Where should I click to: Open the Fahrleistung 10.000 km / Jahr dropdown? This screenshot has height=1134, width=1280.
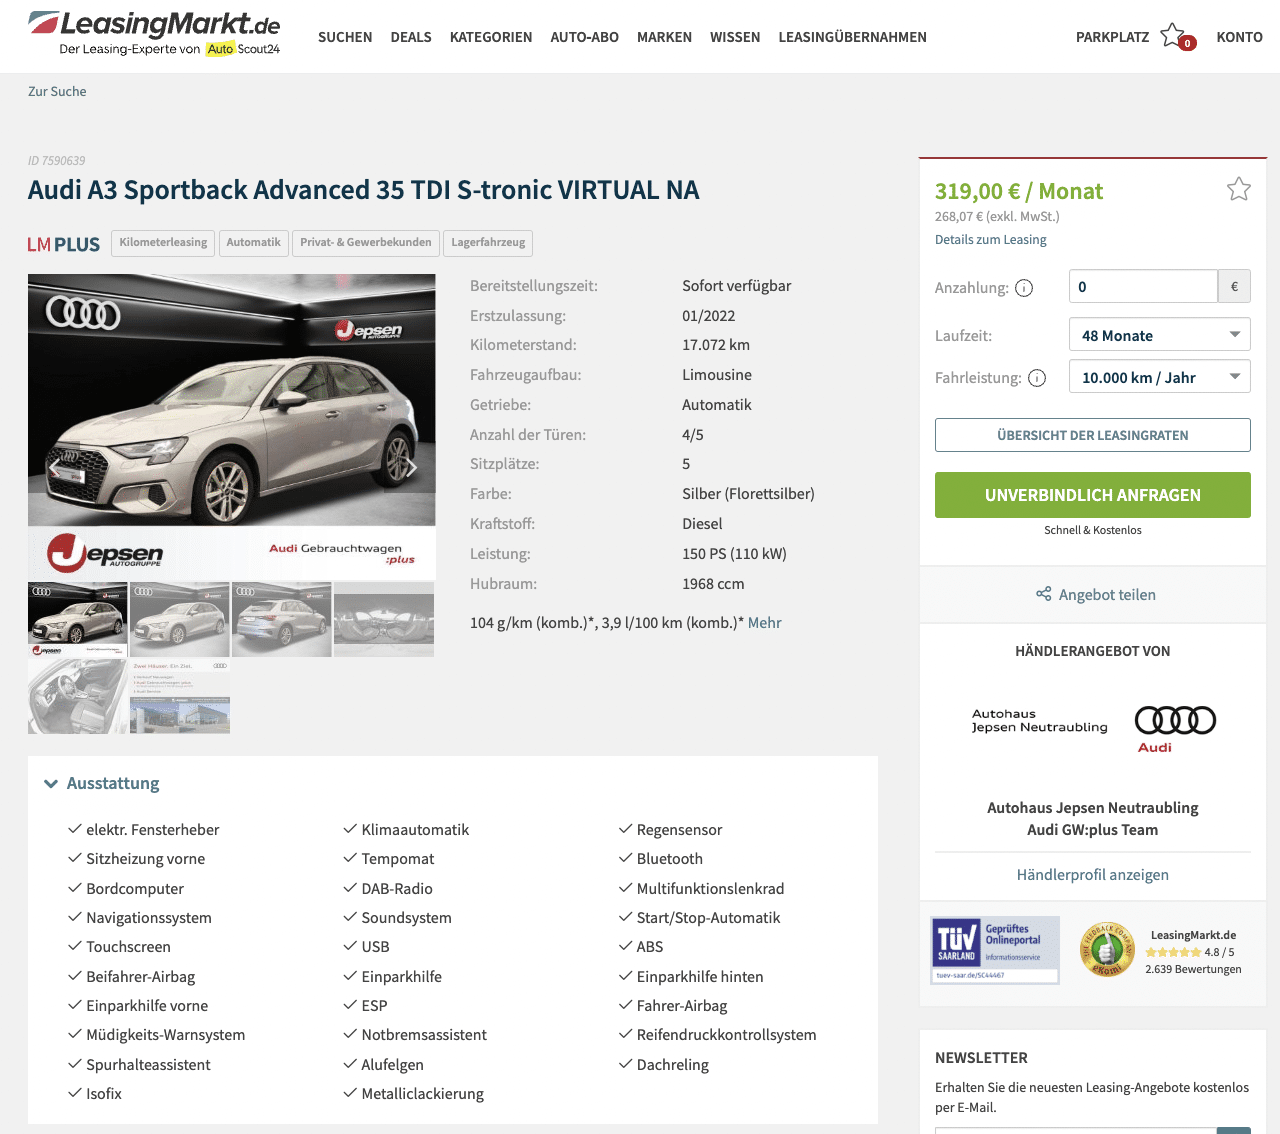point(1160,377)
